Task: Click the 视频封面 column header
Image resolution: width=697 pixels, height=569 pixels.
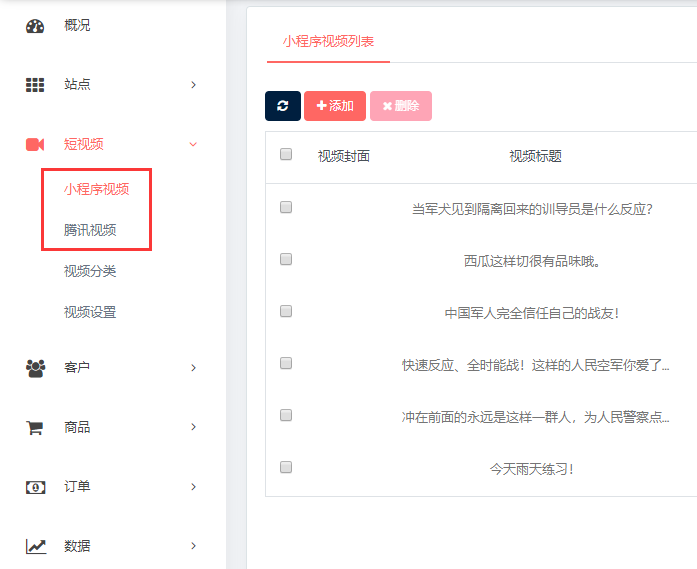Action: pos(344,156)
